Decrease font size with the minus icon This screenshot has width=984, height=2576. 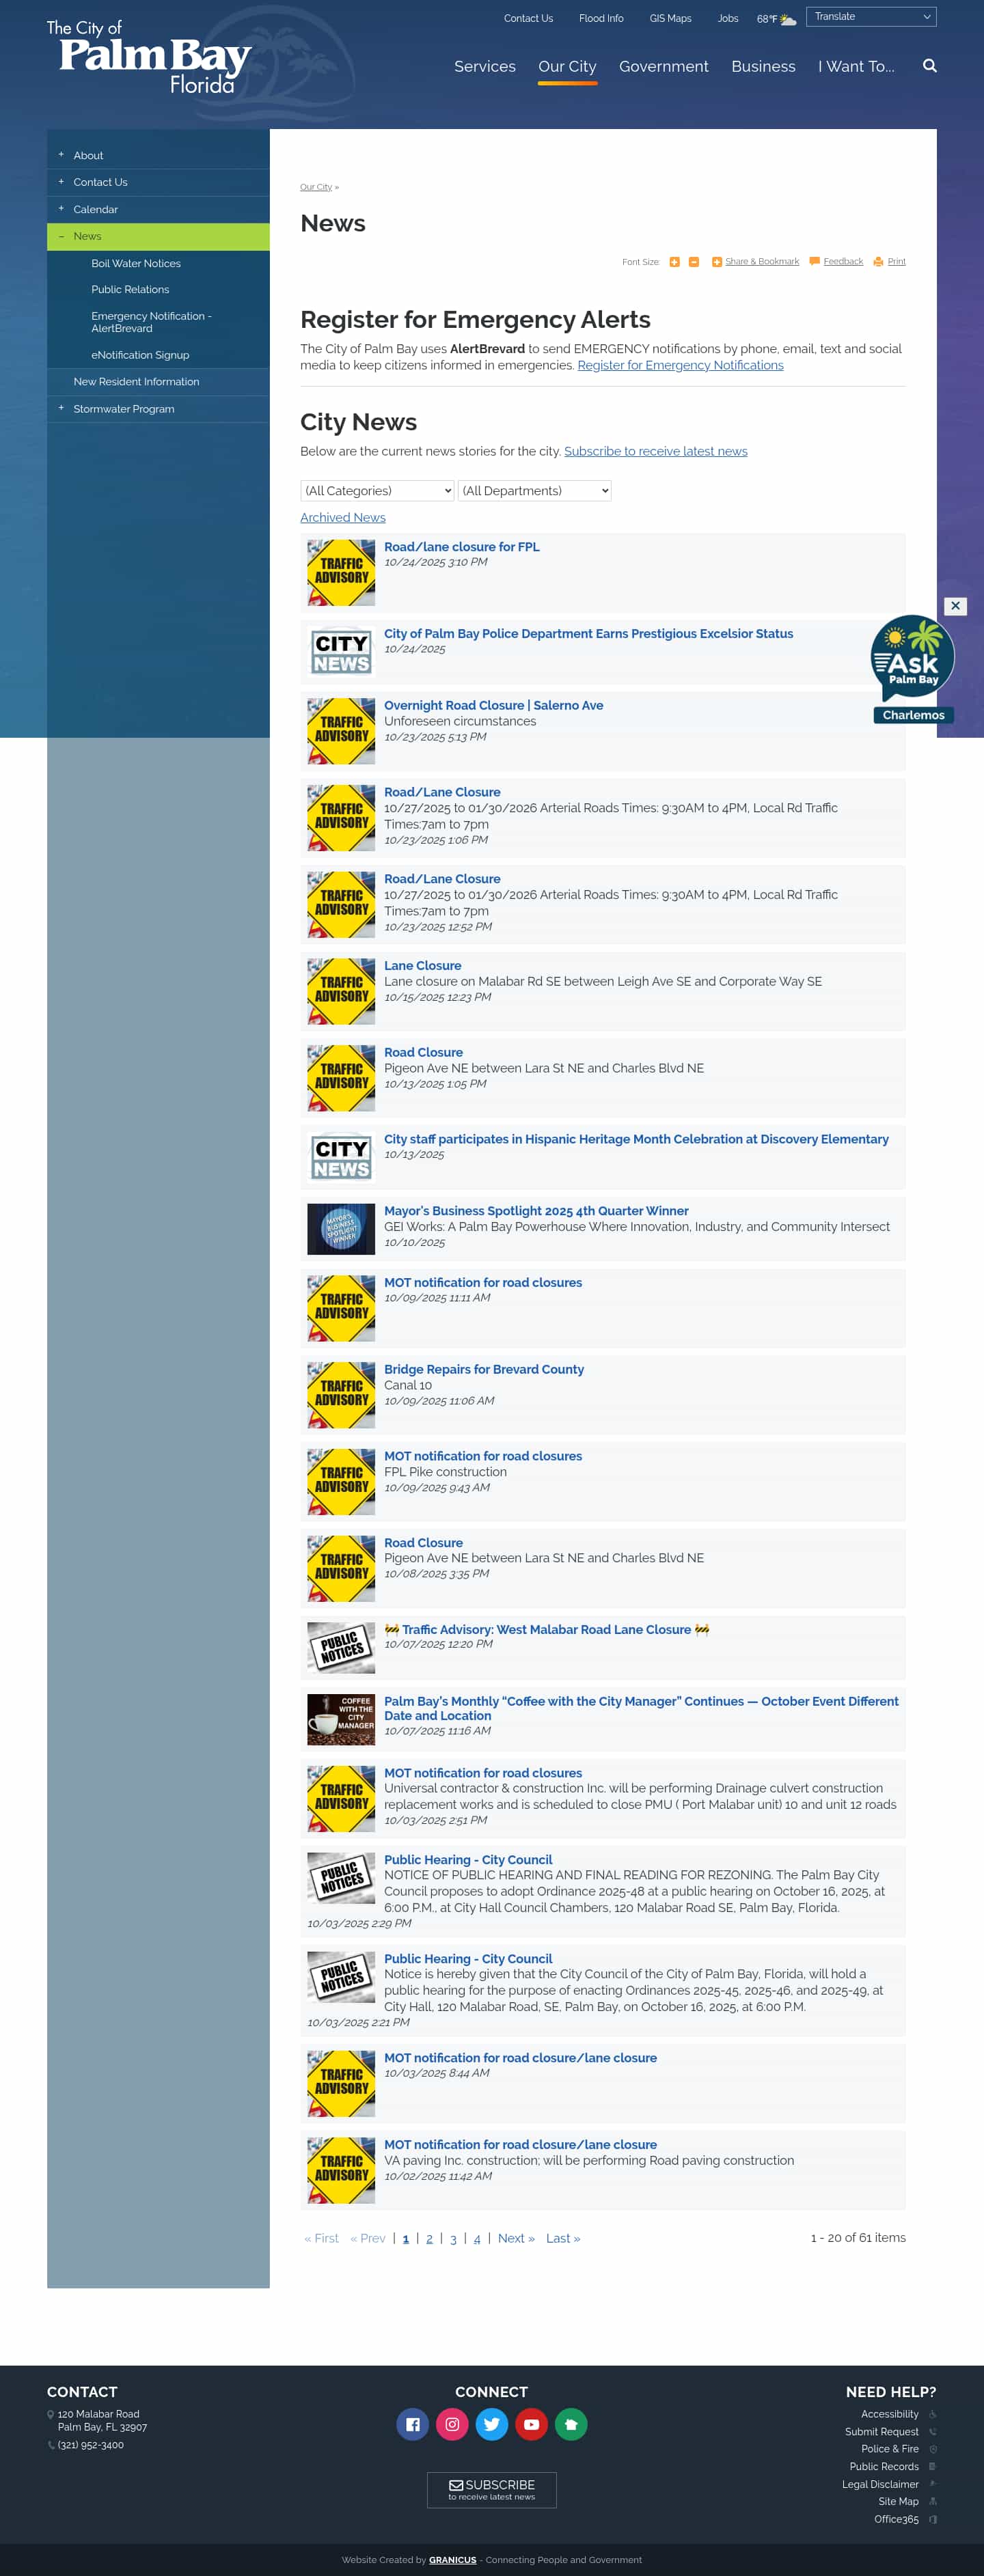[693, 262]
